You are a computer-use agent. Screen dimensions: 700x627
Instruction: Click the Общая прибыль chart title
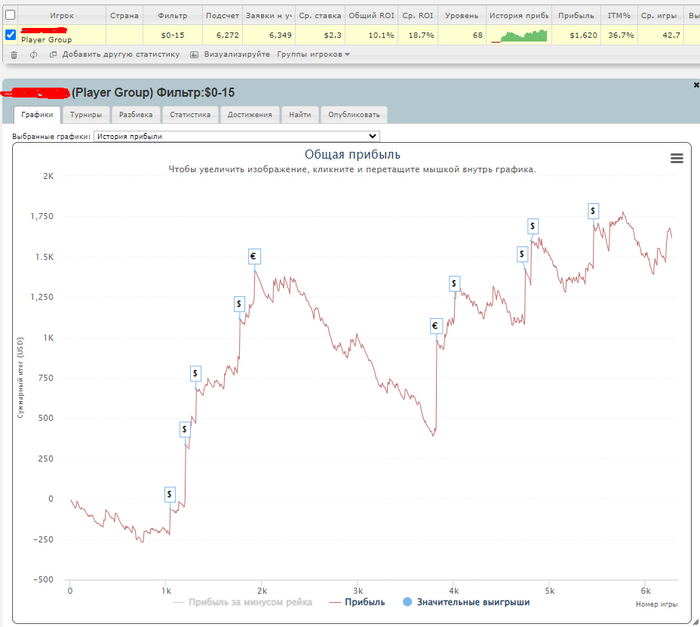pos(352,155)
